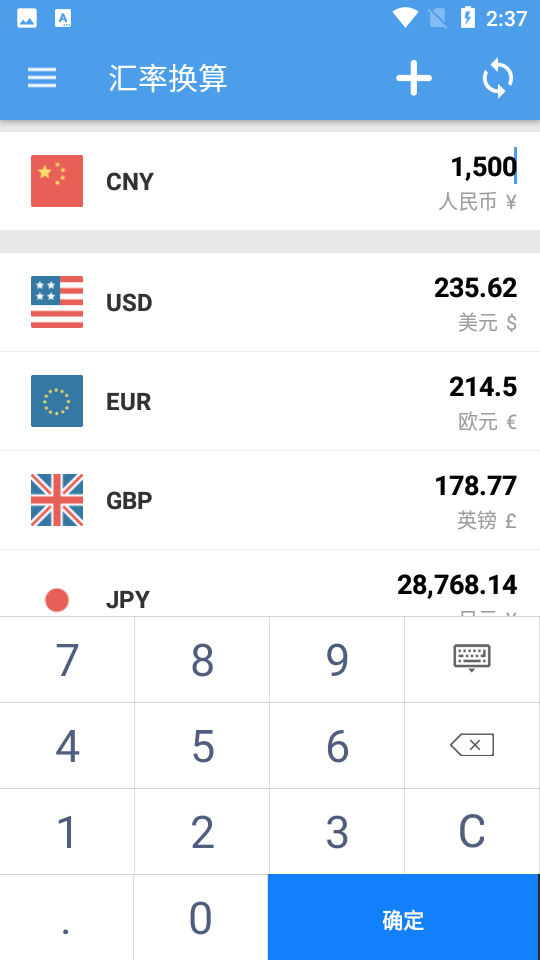Tap the China flag icon
This screenshot has height=960, width=540.
57,181
